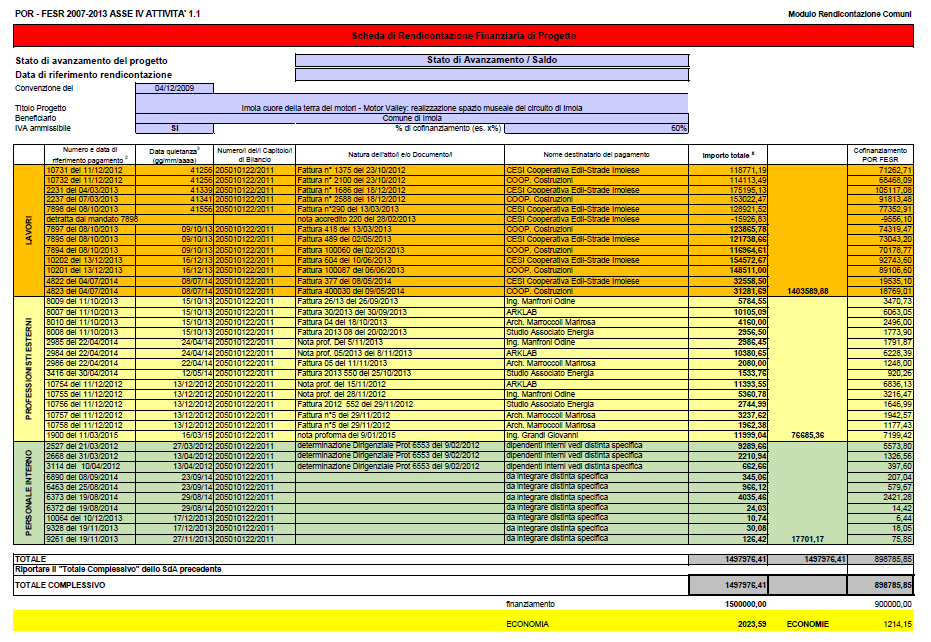Viewport: 931px width, 642px height.
Task: Click the 'detratta dal mandato 7898' cell
Action: tap(92, 219)
